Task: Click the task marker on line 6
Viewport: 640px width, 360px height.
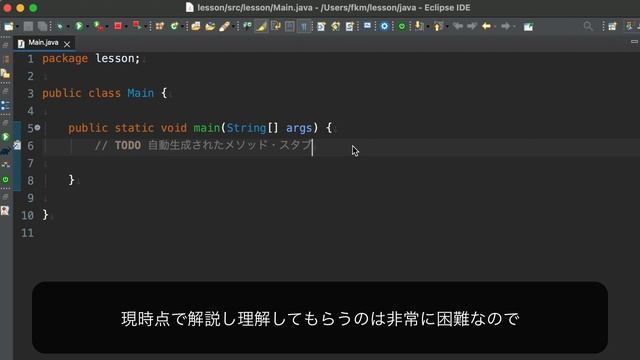Action: [x=17, y=145]
